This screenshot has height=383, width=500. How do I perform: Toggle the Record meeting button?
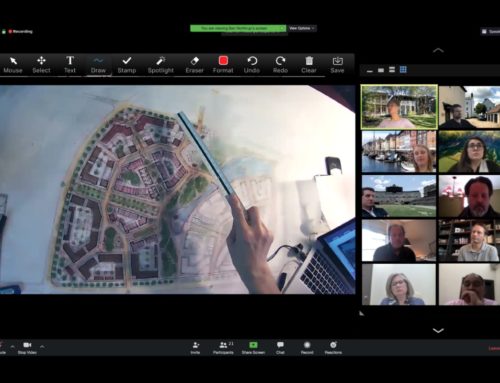(307, 348)
